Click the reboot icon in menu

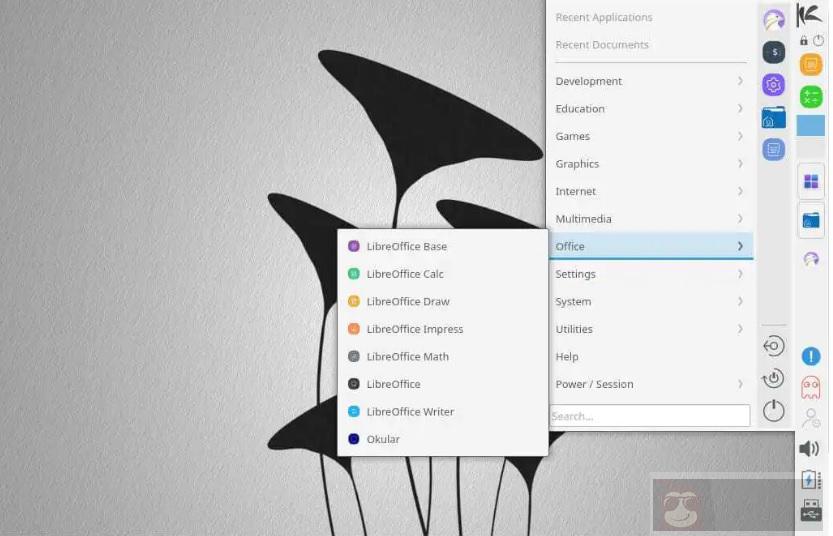774,378
